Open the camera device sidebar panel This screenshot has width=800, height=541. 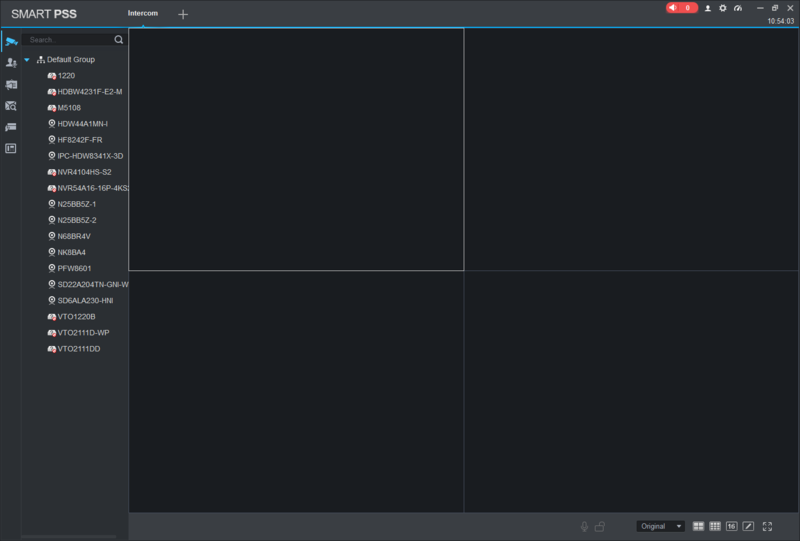[11, 41]
